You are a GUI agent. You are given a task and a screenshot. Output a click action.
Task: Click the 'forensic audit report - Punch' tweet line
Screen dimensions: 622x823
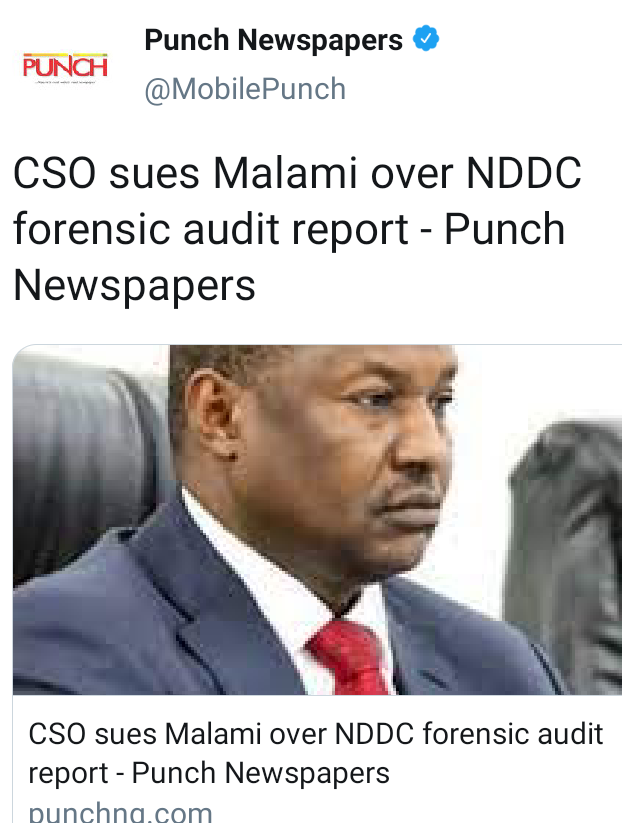pos(289,229)
